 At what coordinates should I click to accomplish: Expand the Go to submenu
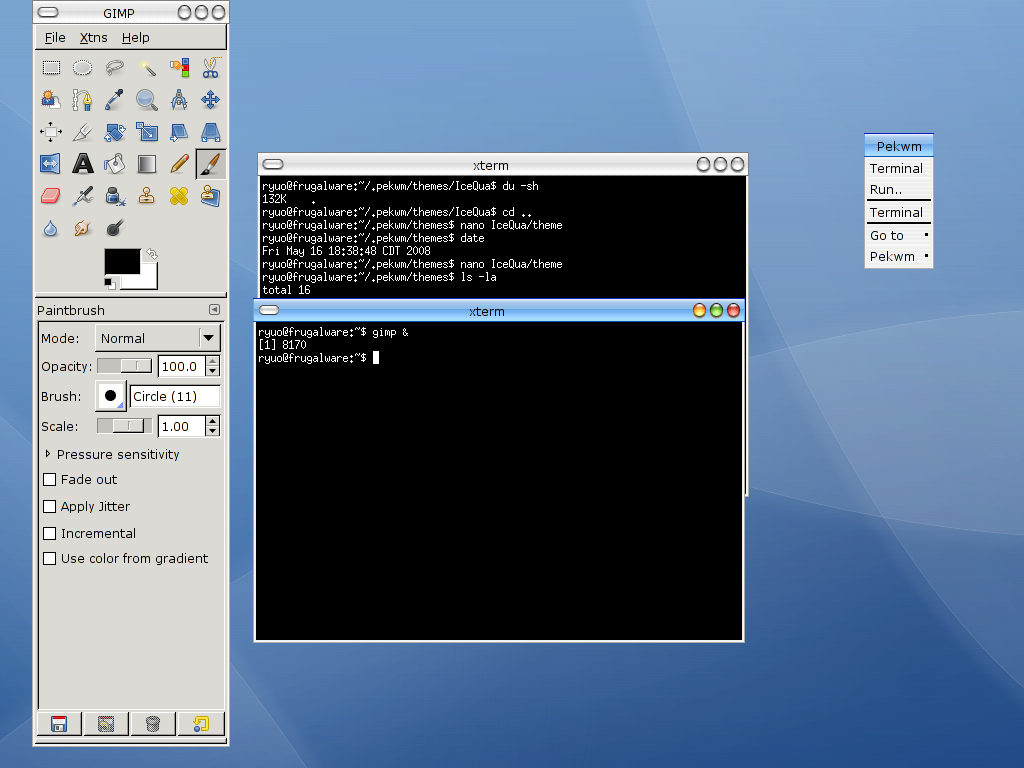899,235
